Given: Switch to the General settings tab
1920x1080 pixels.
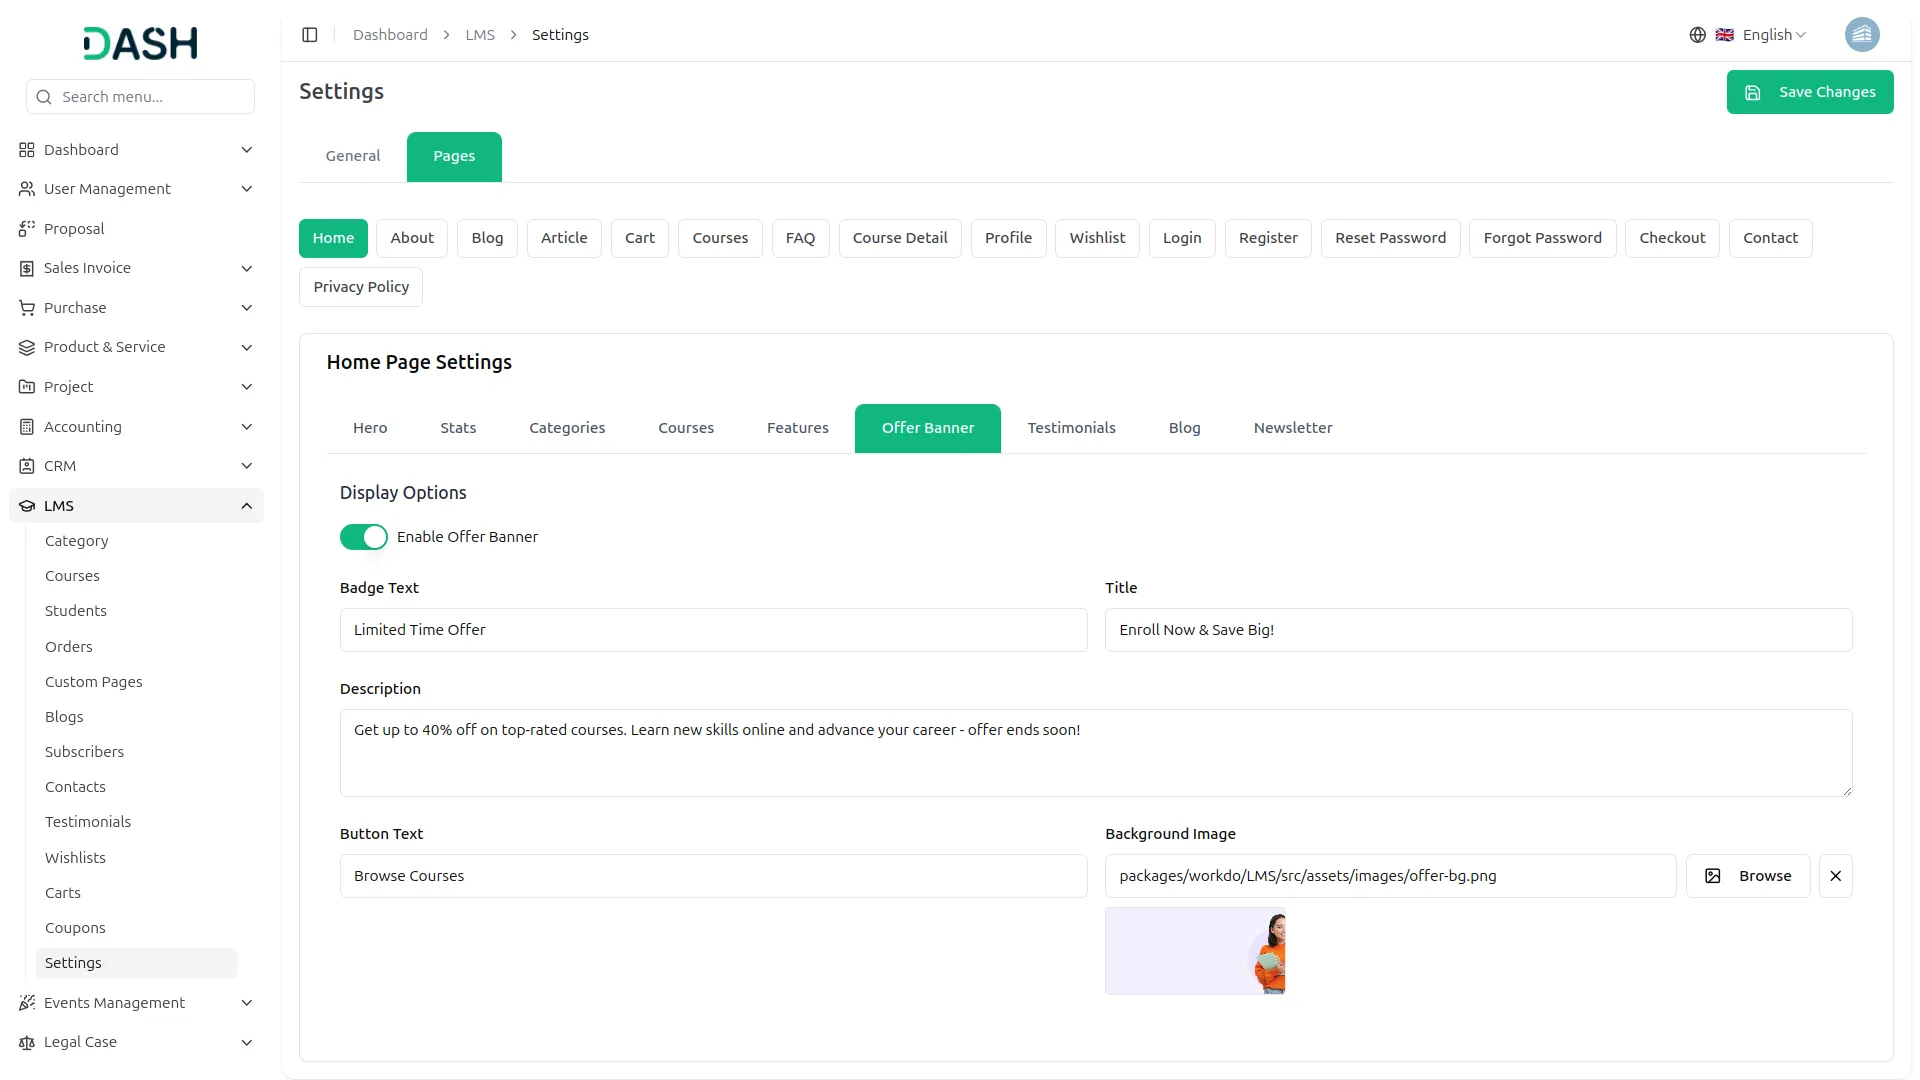Looking at the screenshot, I should (x=353, y=156).
